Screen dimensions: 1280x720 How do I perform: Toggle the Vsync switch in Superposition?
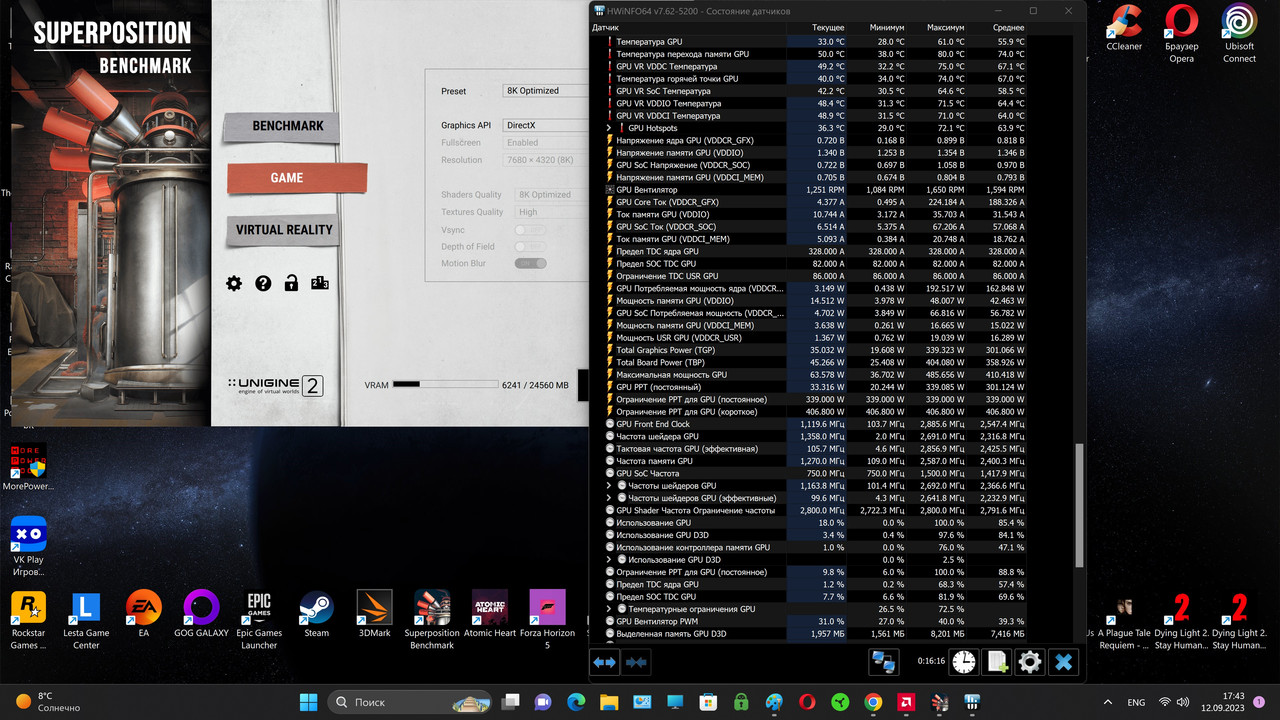(530, 229)
